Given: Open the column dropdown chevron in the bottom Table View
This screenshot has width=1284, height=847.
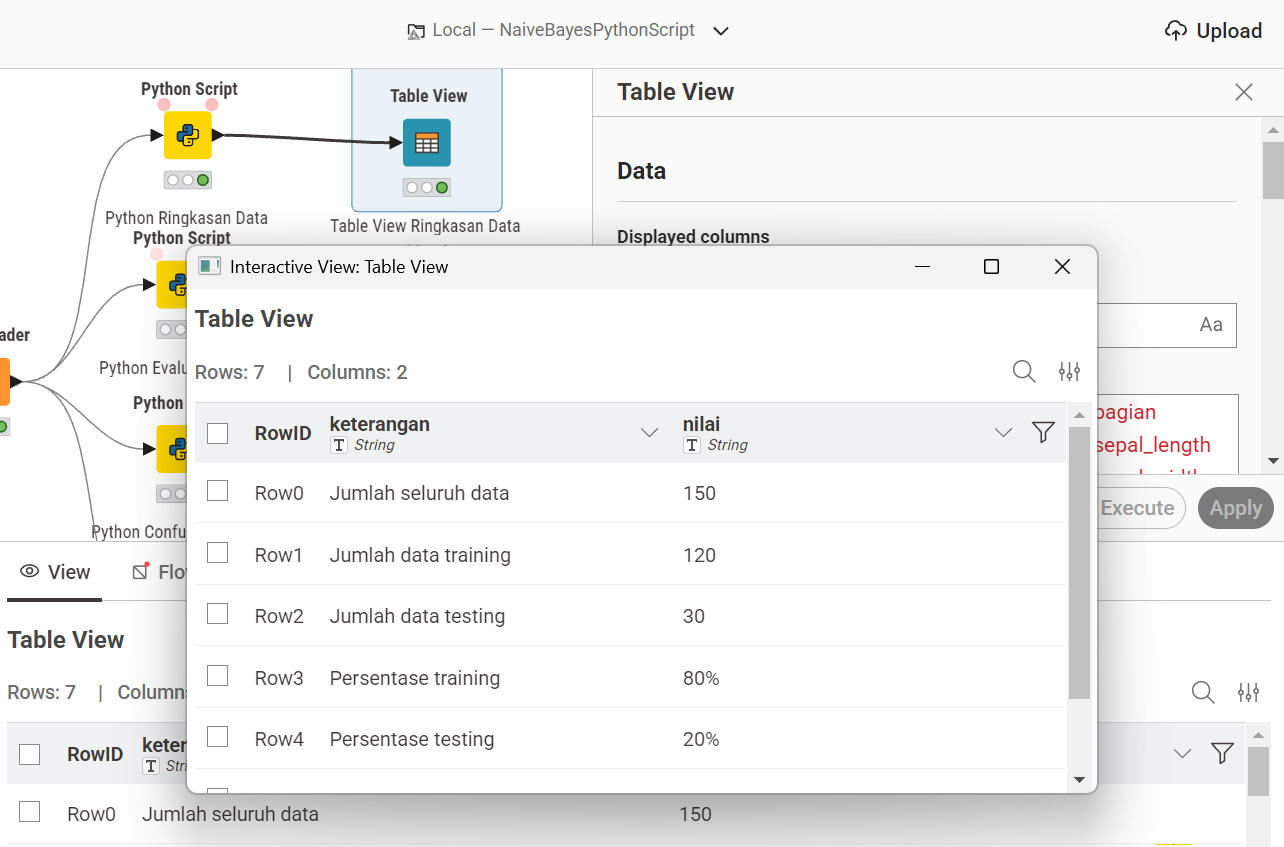Looking at the screenshot, I should (1182, 754).
